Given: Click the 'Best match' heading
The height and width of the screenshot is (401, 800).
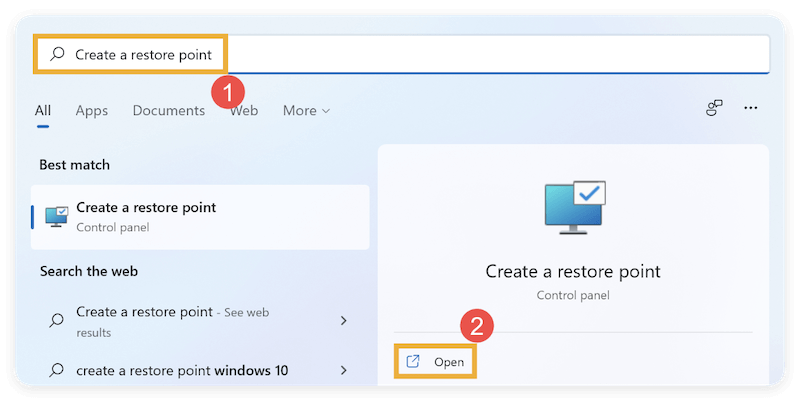Looking at the screenshot, I should pos(74,165).
